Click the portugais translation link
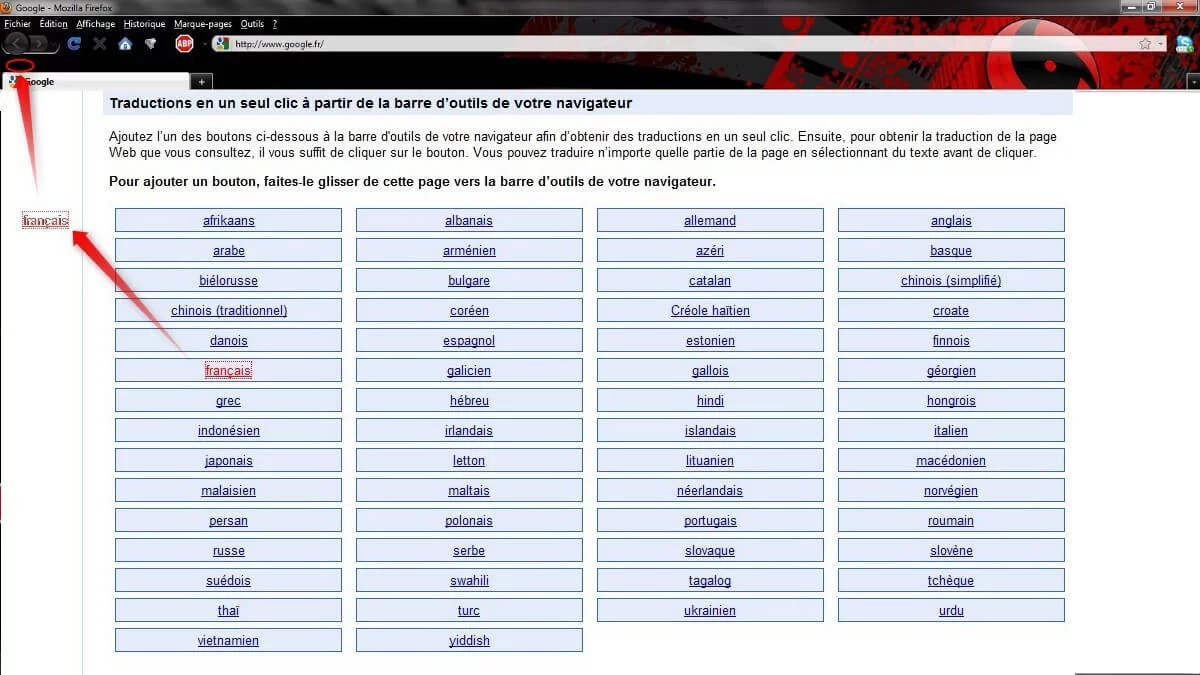 tap(710, 521)
